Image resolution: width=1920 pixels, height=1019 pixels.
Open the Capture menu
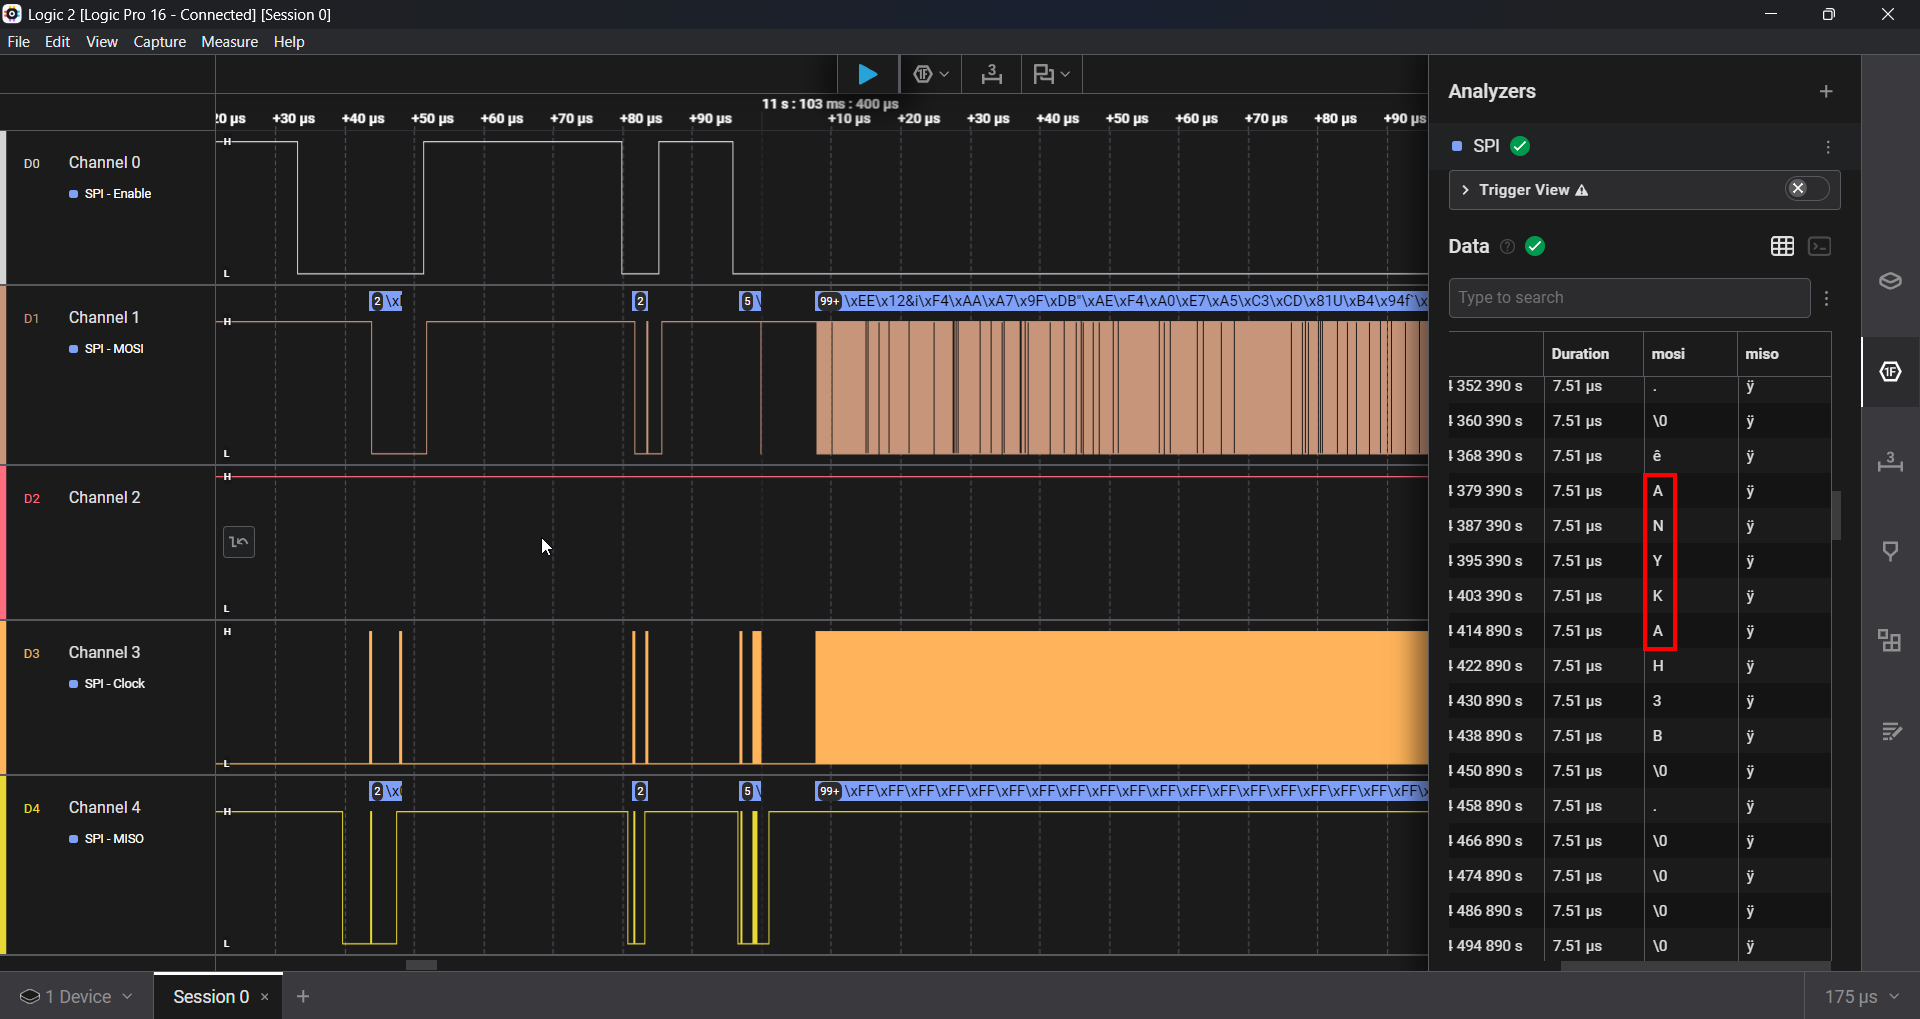click(159, 42)
